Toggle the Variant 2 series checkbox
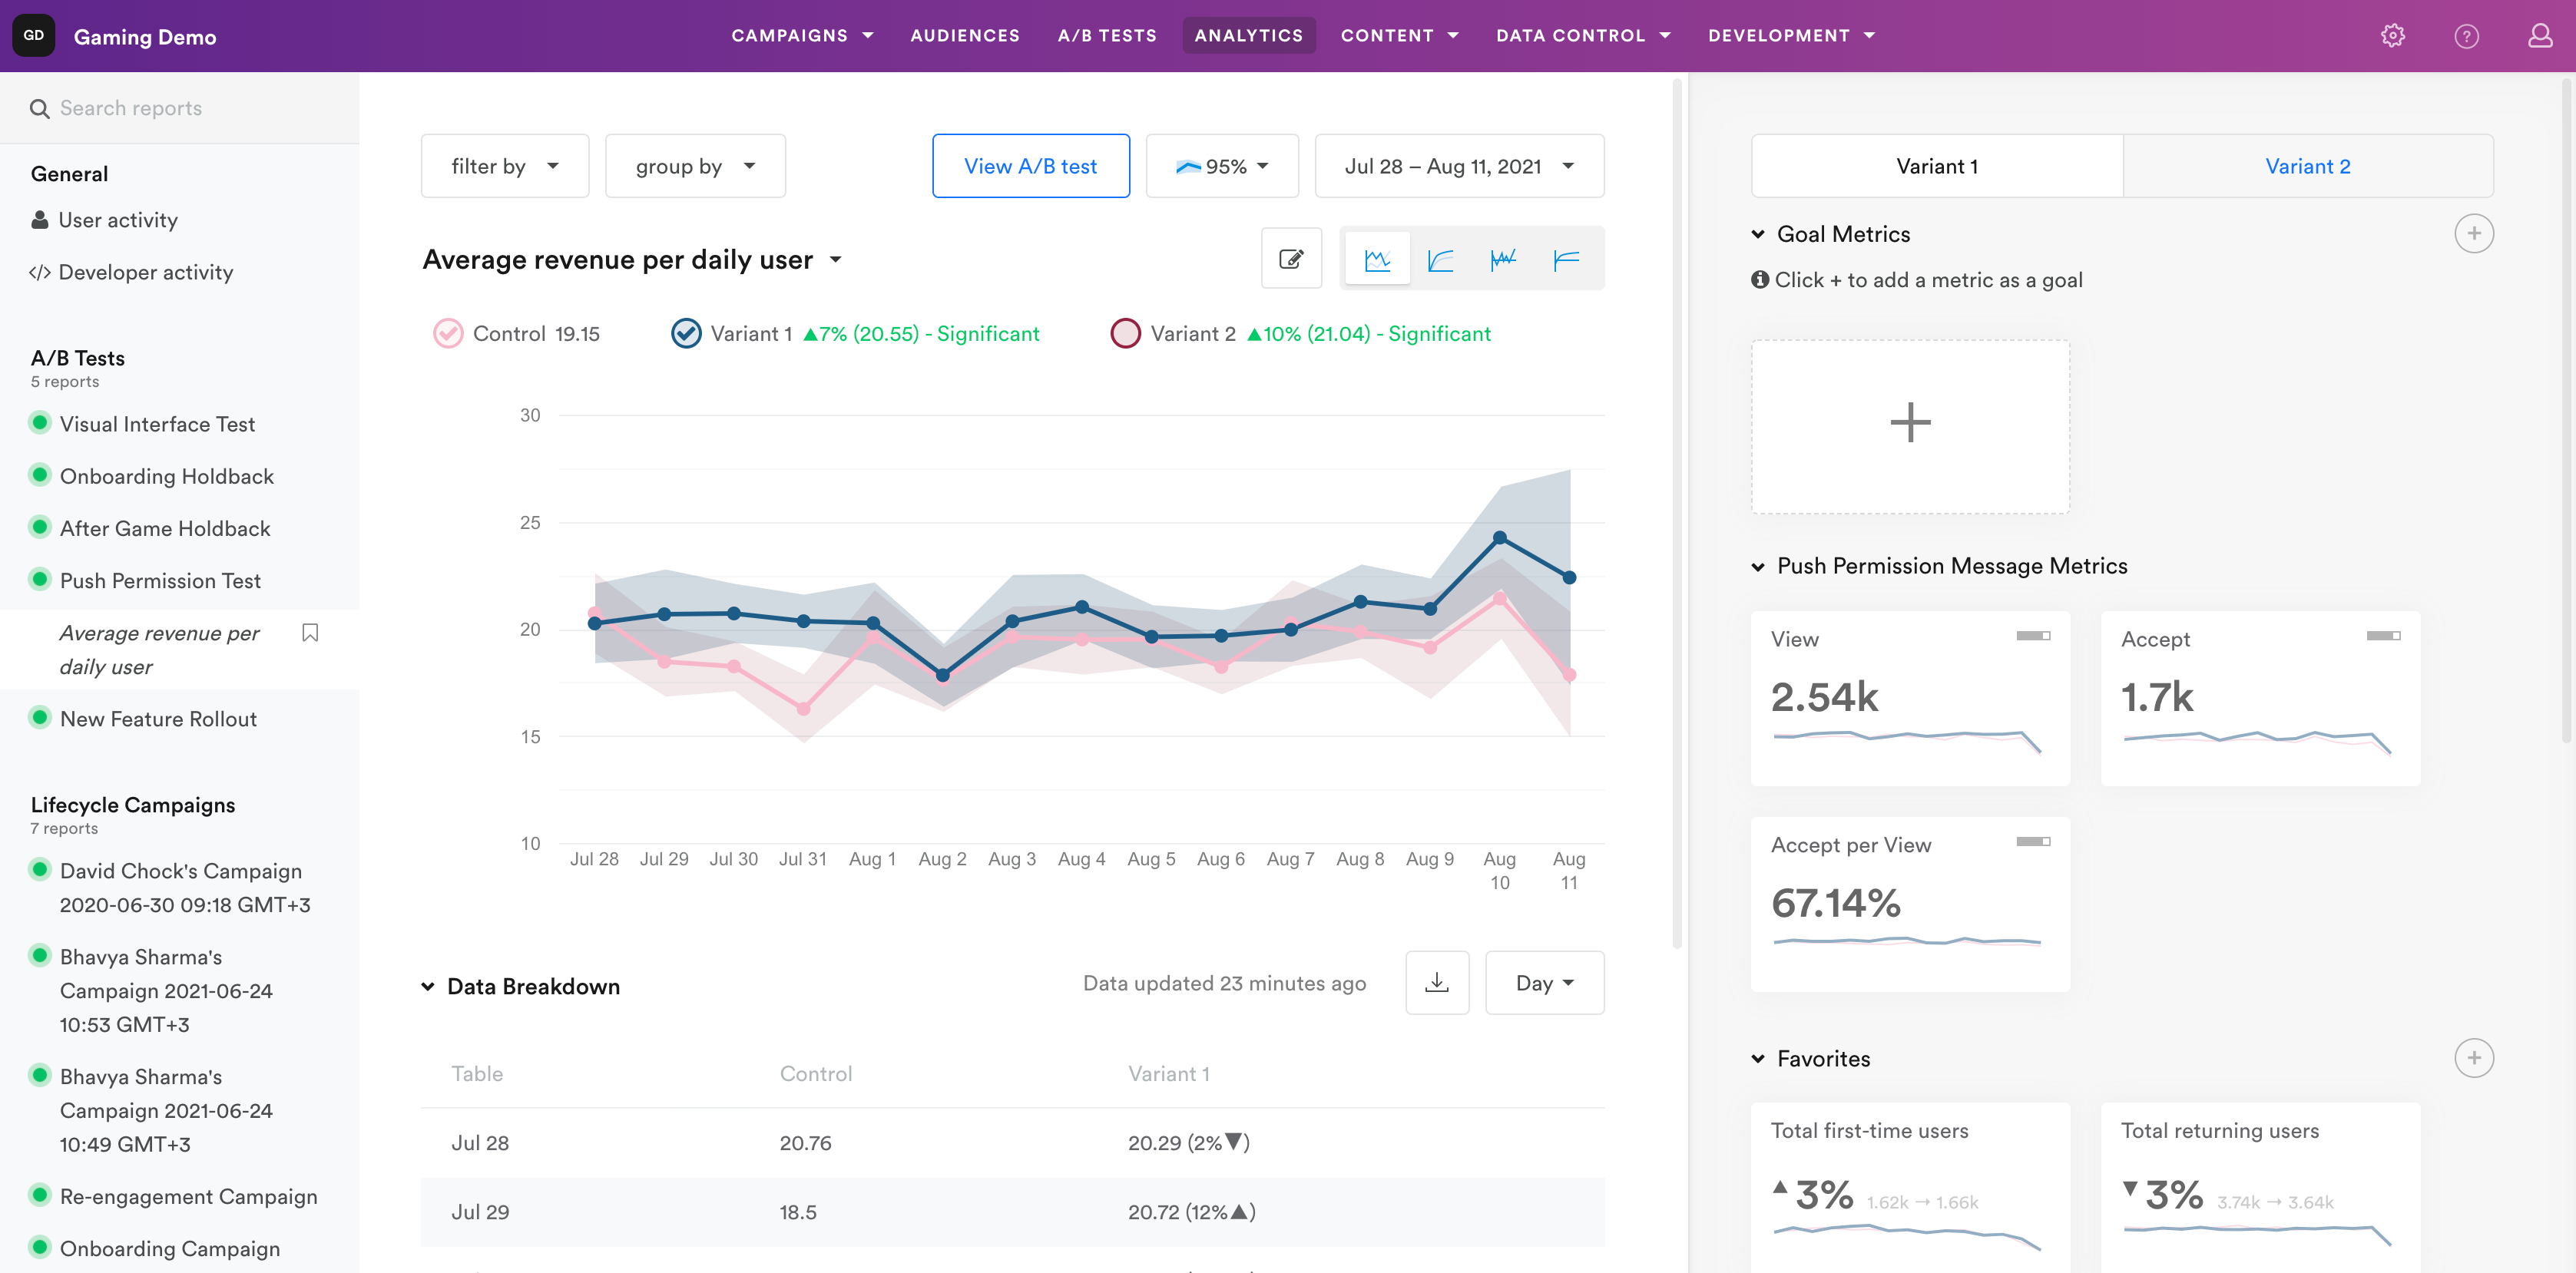The width and height of the screenshot is (2576, 1273). tap(1126, 333)
